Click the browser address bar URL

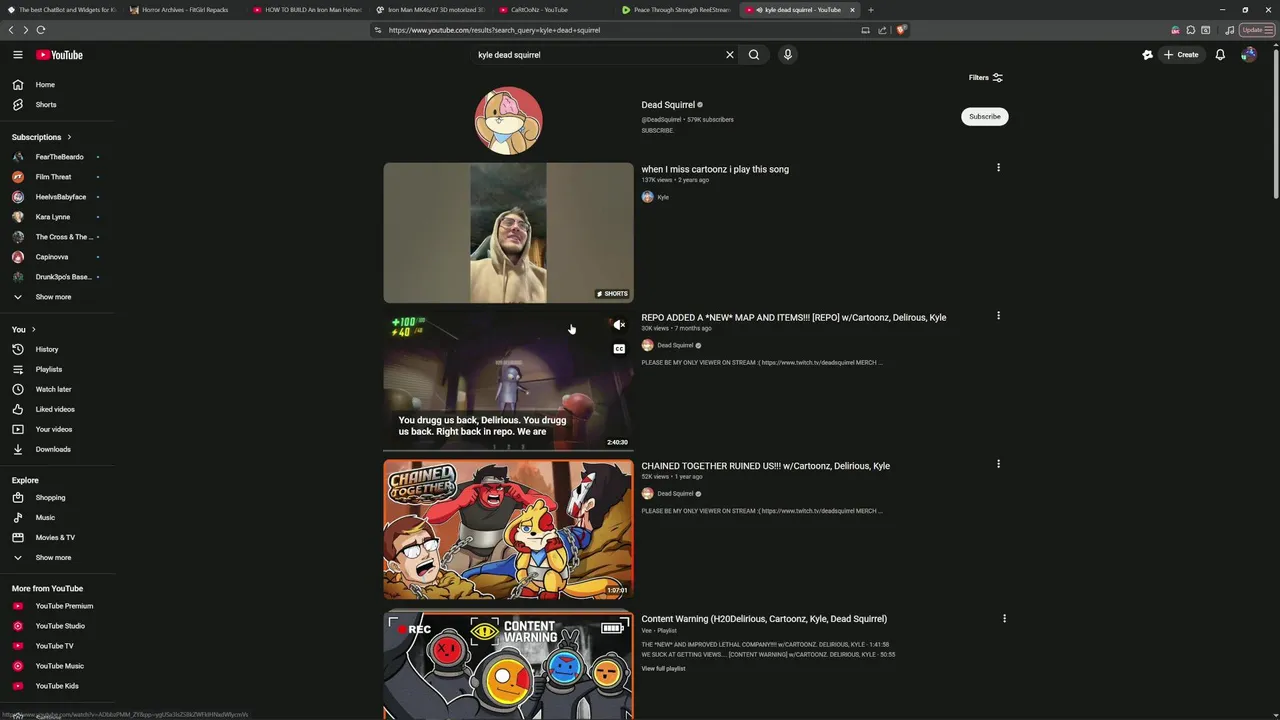click(494, 30)
